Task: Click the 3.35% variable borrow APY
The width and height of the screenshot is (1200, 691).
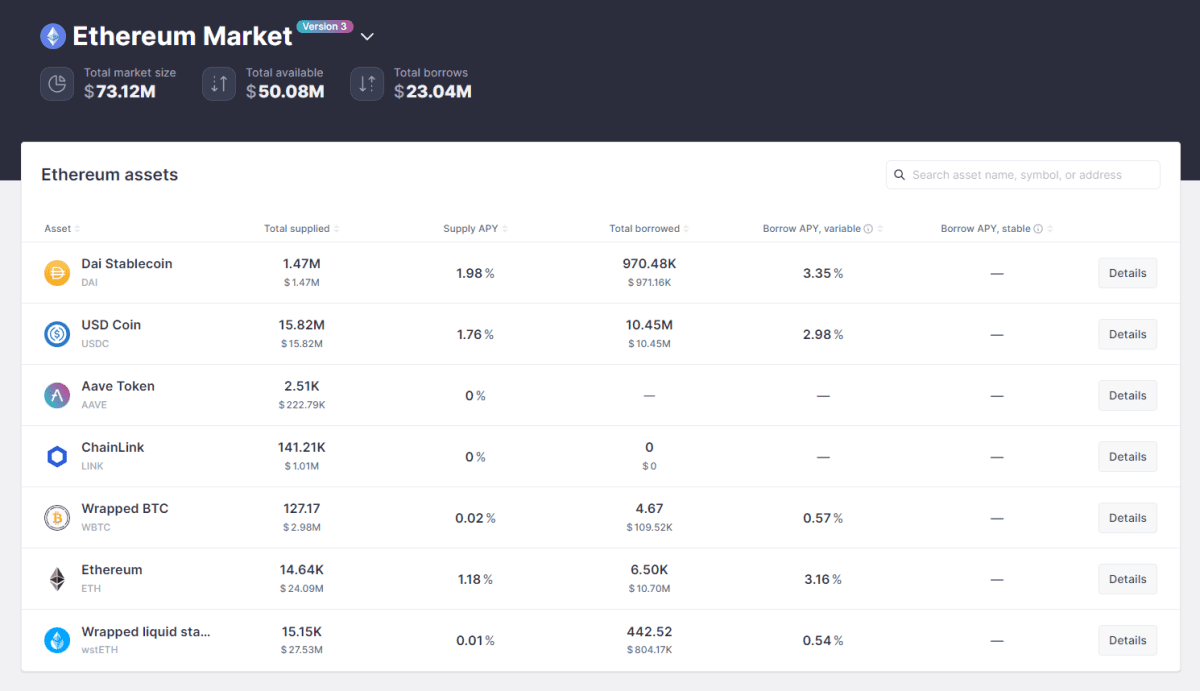Action: (823, 273)
